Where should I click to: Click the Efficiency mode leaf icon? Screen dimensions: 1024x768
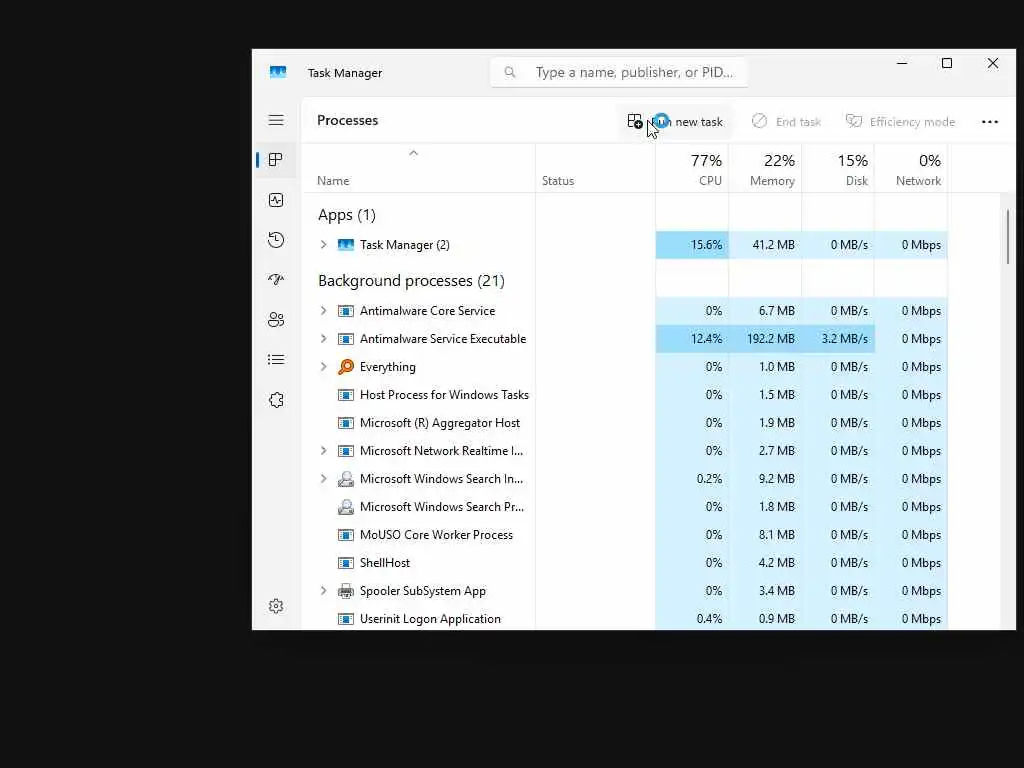(854, 121)
